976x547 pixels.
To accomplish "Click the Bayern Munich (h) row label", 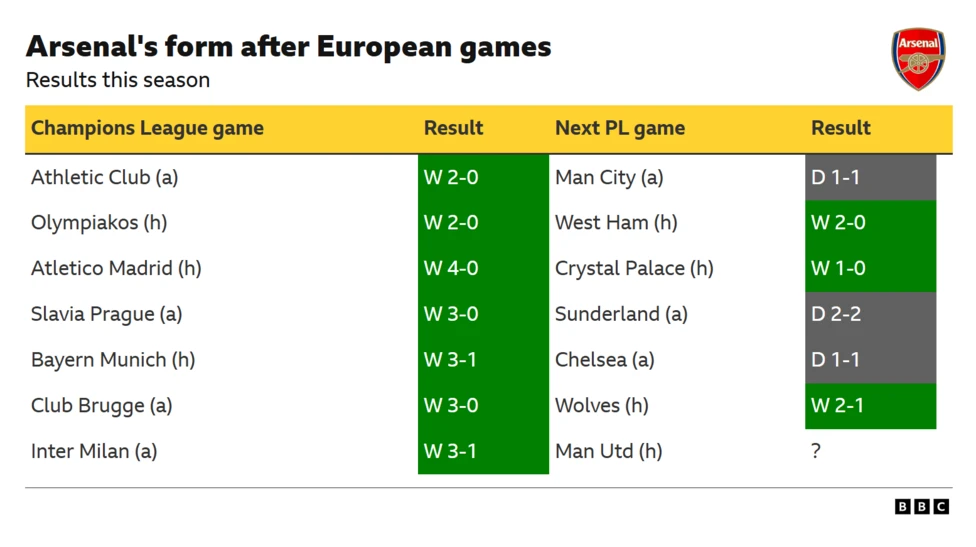I will click(113, 360).
